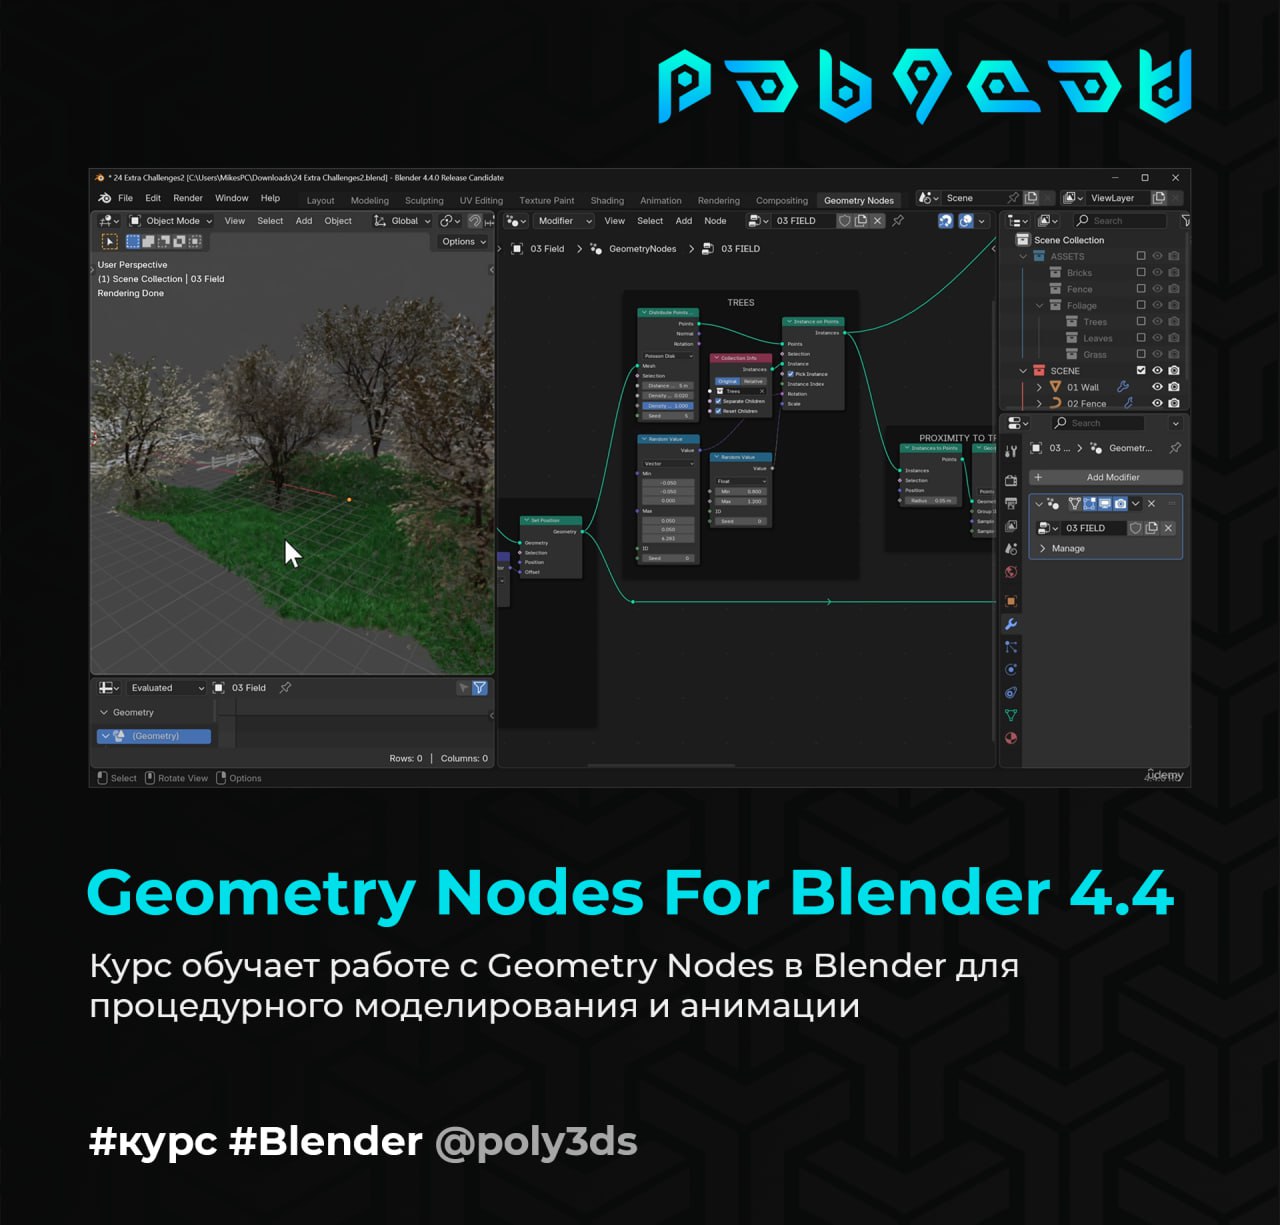Screen dimensions: 1280x1225
Task: Open the Object Mode dropdown
Action: (x=171, y=221)
